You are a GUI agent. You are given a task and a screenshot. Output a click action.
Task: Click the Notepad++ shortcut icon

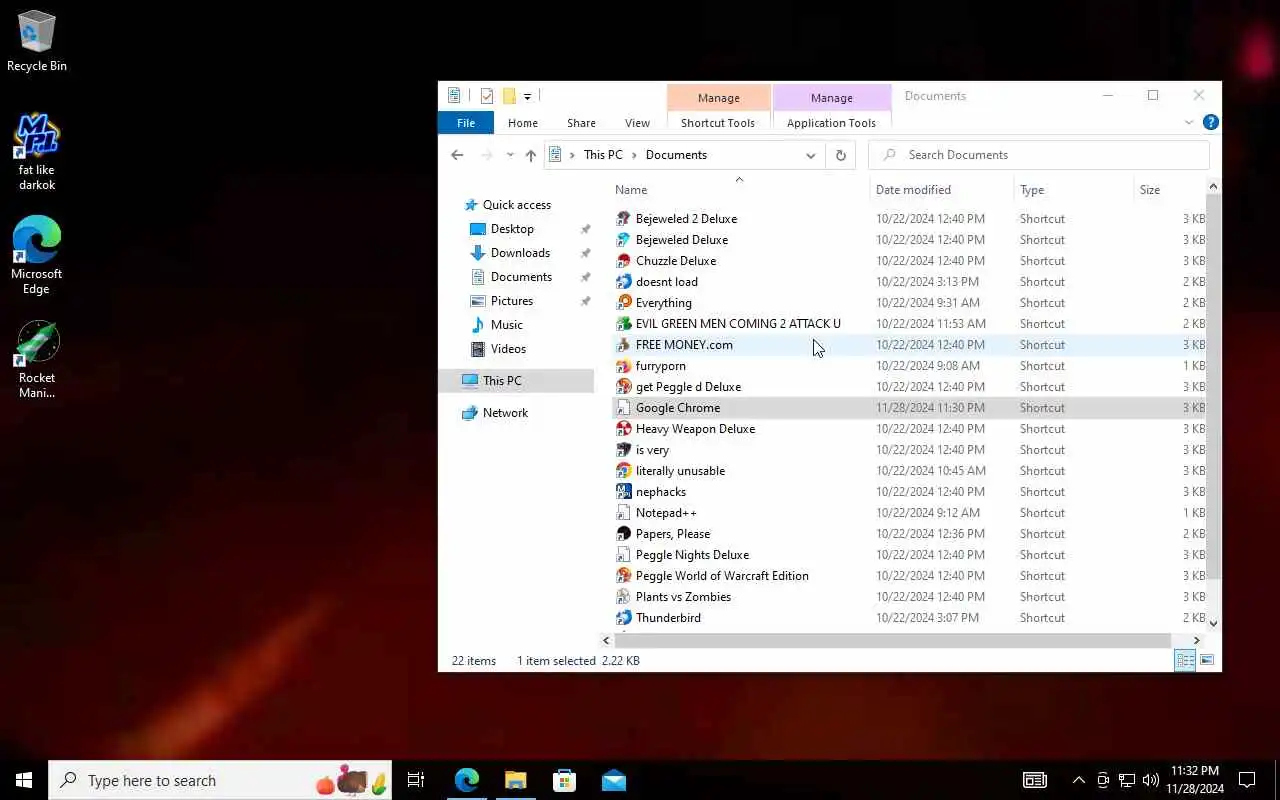coord(624,513)
